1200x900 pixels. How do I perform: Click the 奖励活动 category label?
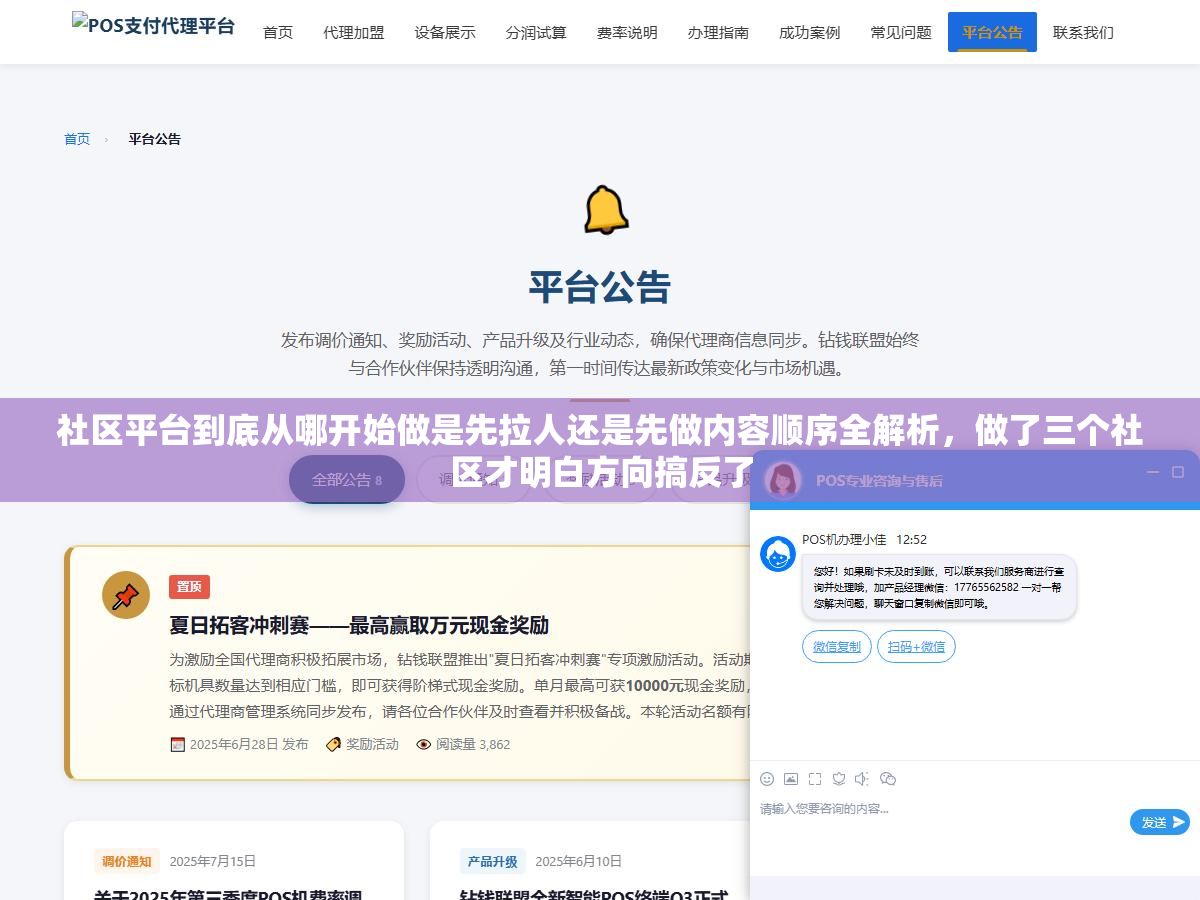coord(372,744)
